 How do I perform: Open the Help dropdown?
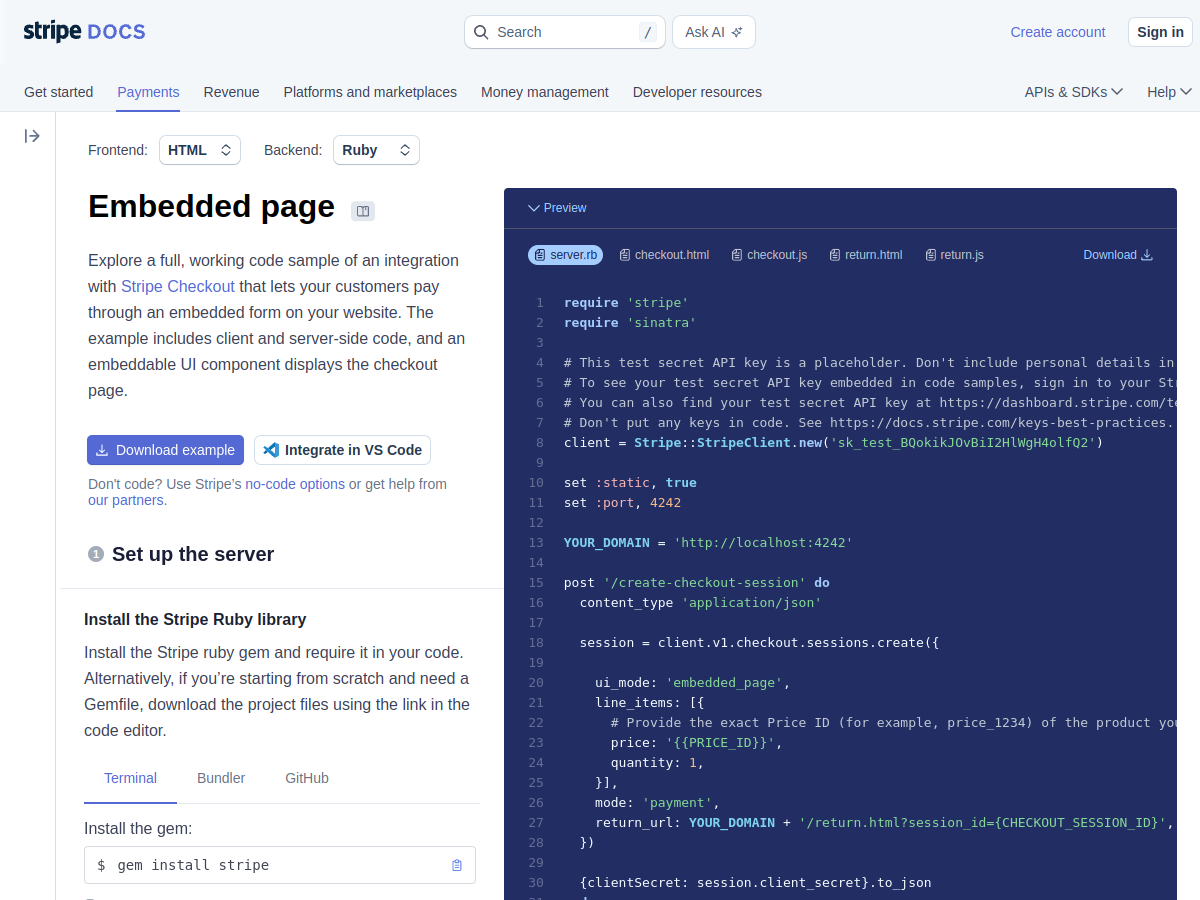coord(1168,91)
